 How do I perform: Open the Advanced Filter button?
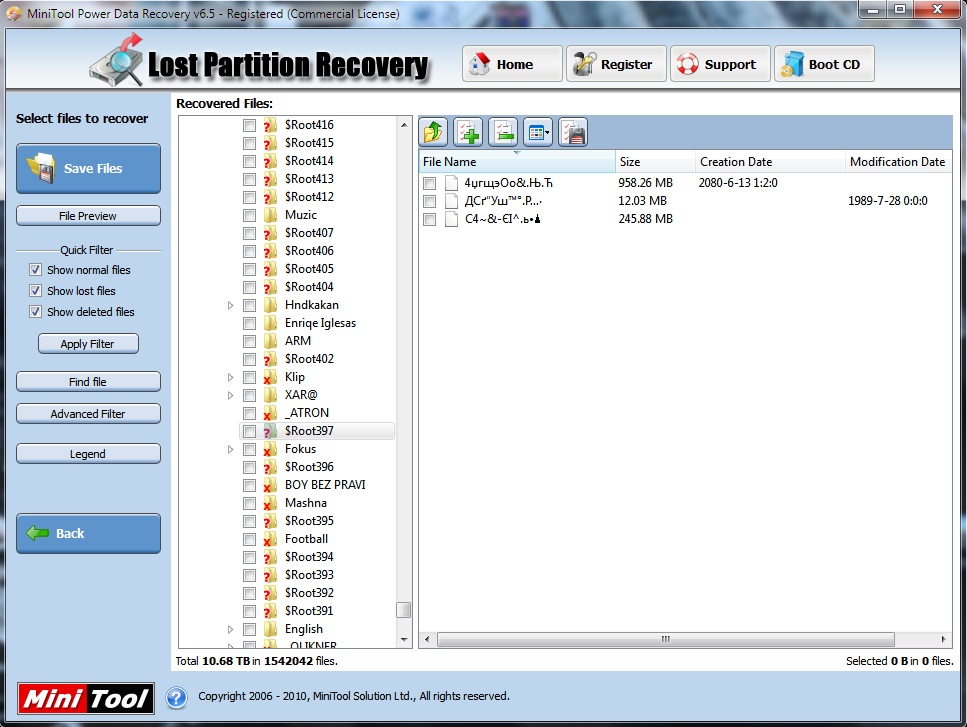[88, 414]
